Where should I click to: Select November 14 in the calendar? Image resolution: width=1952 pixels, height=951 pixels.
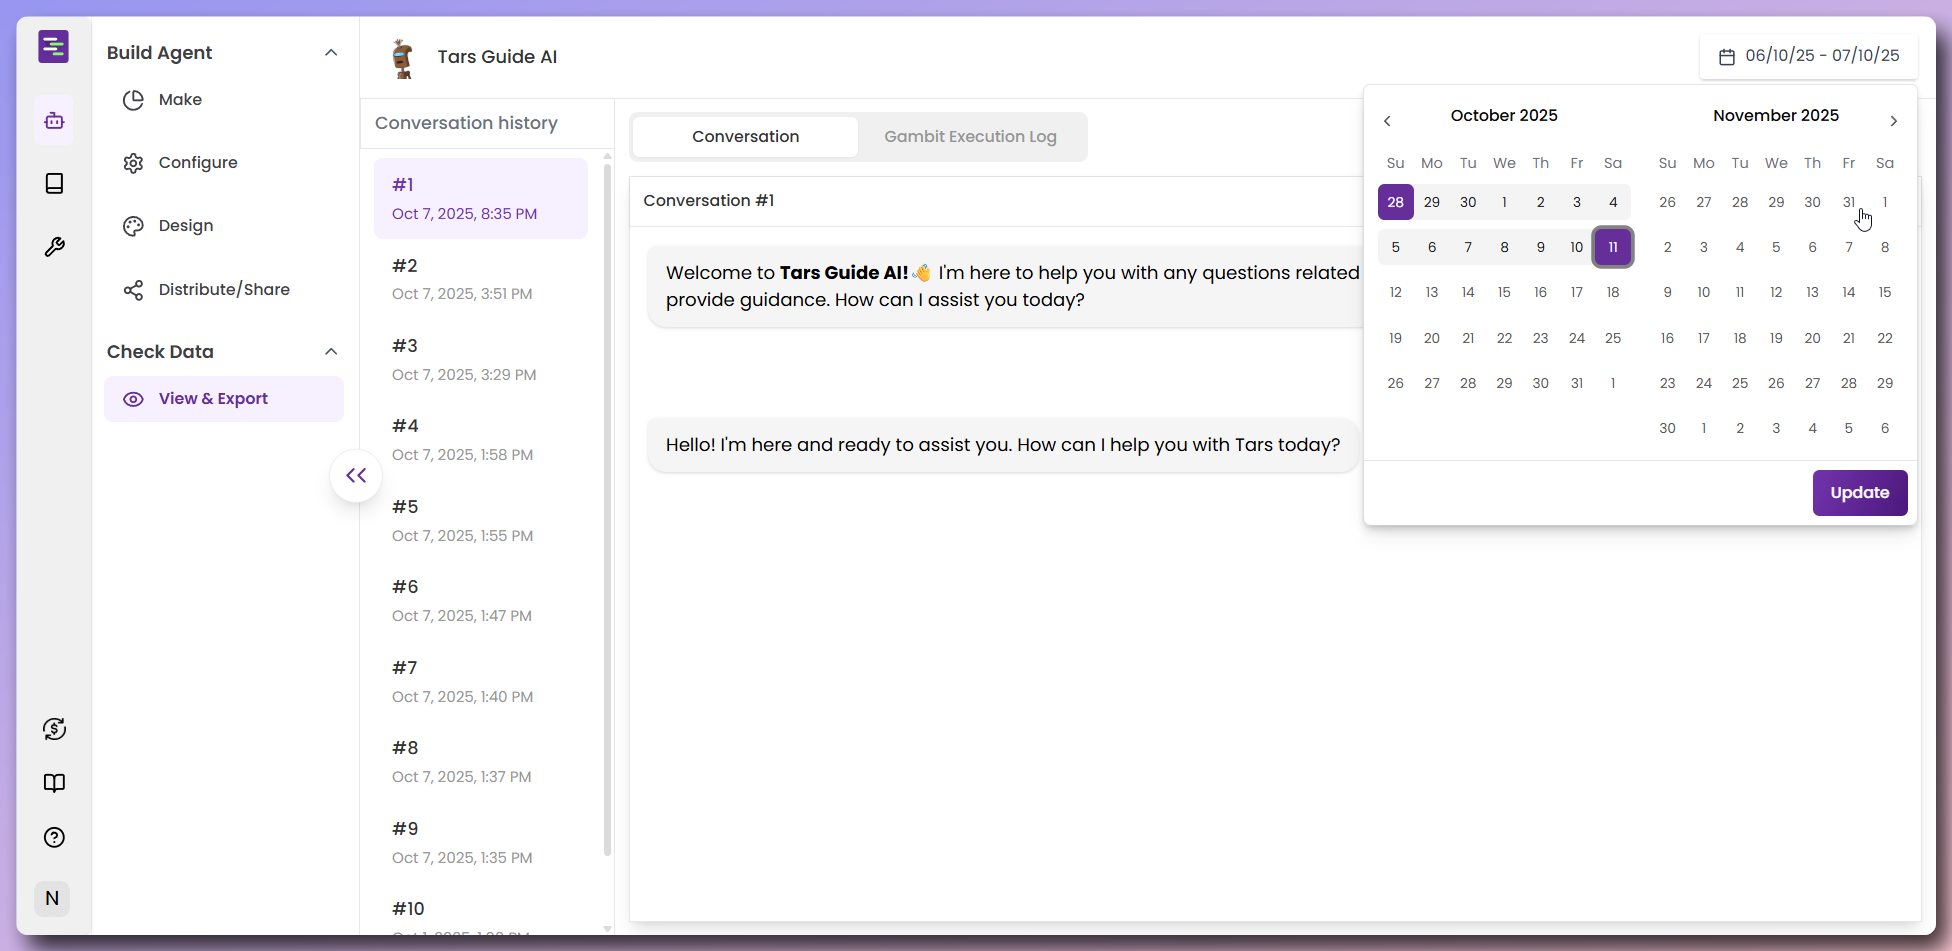pyautogui.click(x=1849, y=293)
